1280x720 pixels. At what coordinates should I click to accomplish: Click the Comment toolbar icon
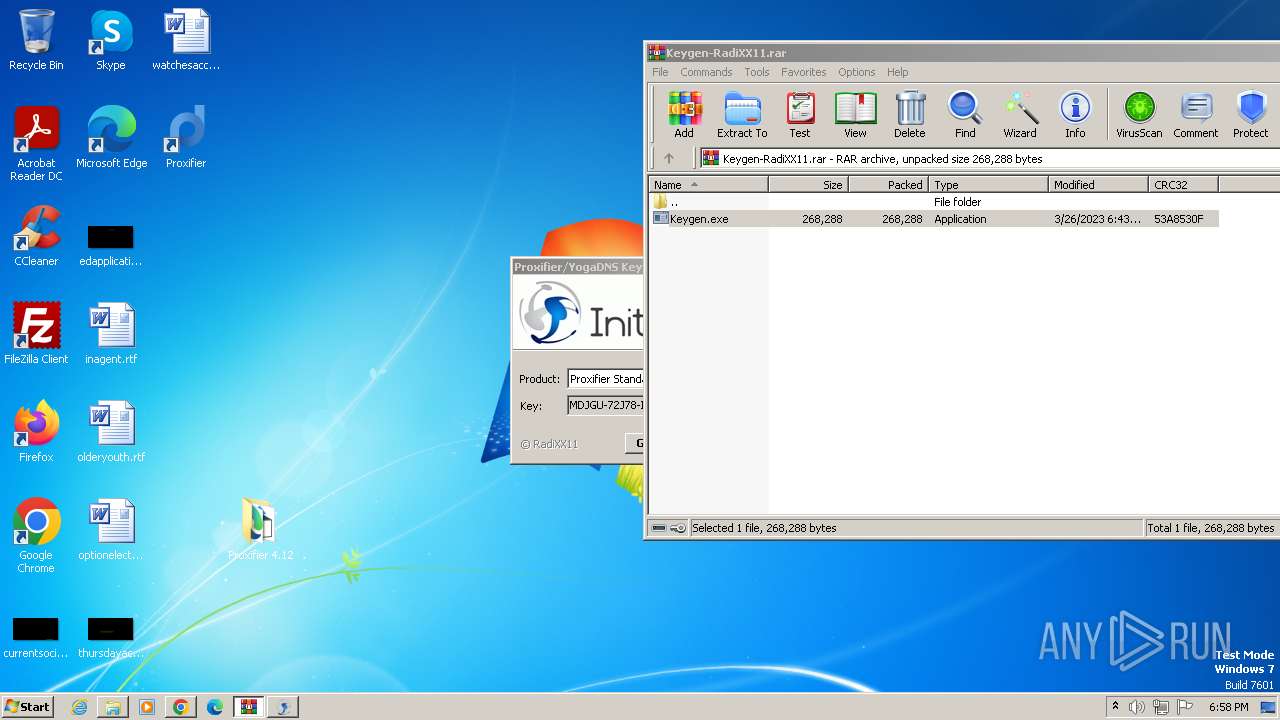(1196, 115)
